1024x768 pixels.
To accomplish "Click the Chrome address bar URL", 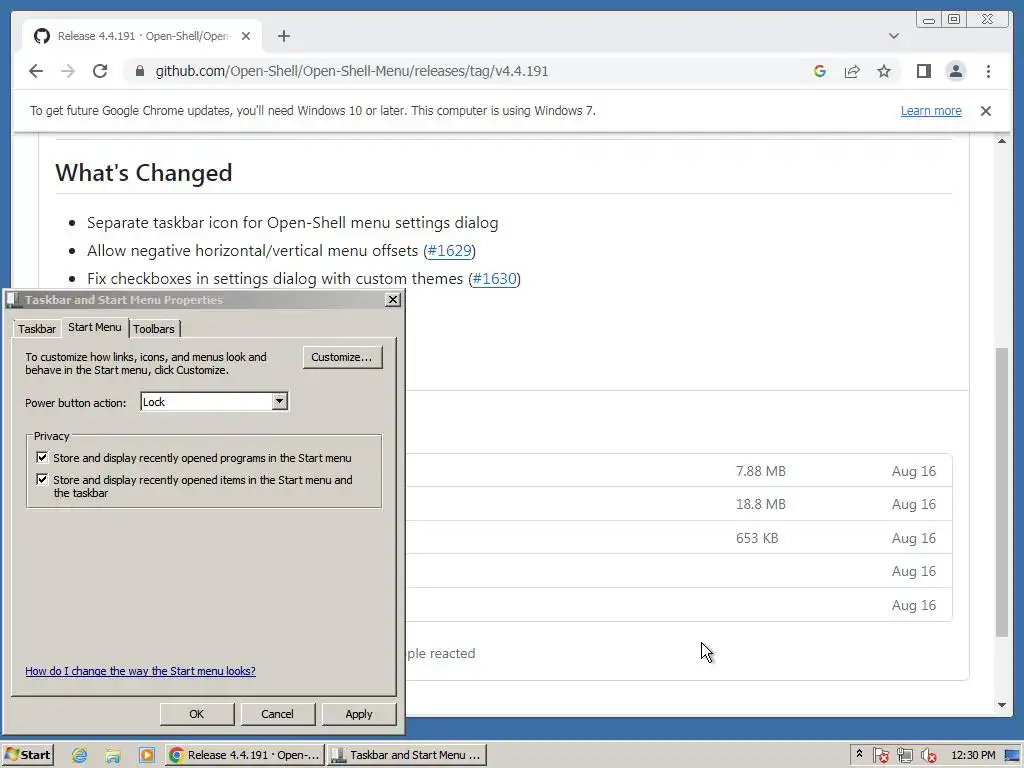I will point(352,71).
